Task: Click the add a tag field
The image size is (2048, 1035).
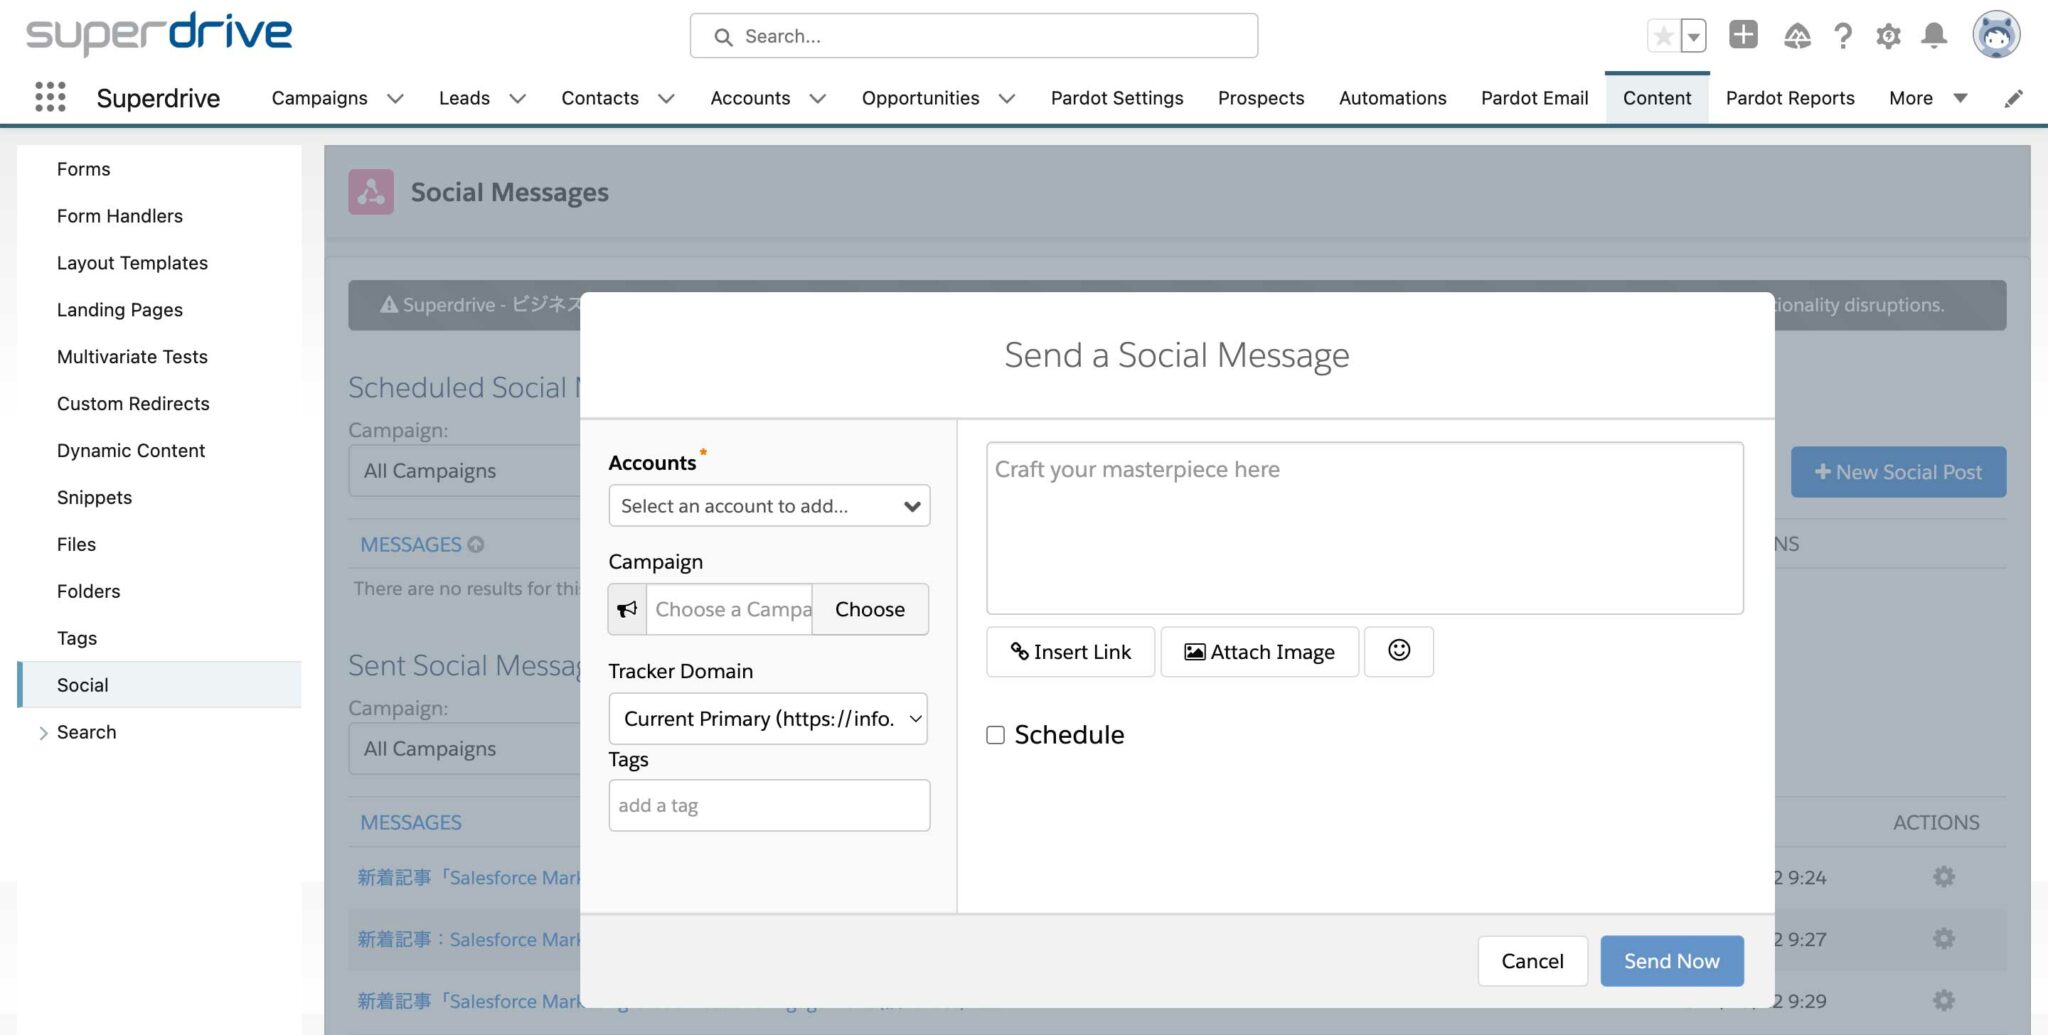Action: (x=769, y=805)
